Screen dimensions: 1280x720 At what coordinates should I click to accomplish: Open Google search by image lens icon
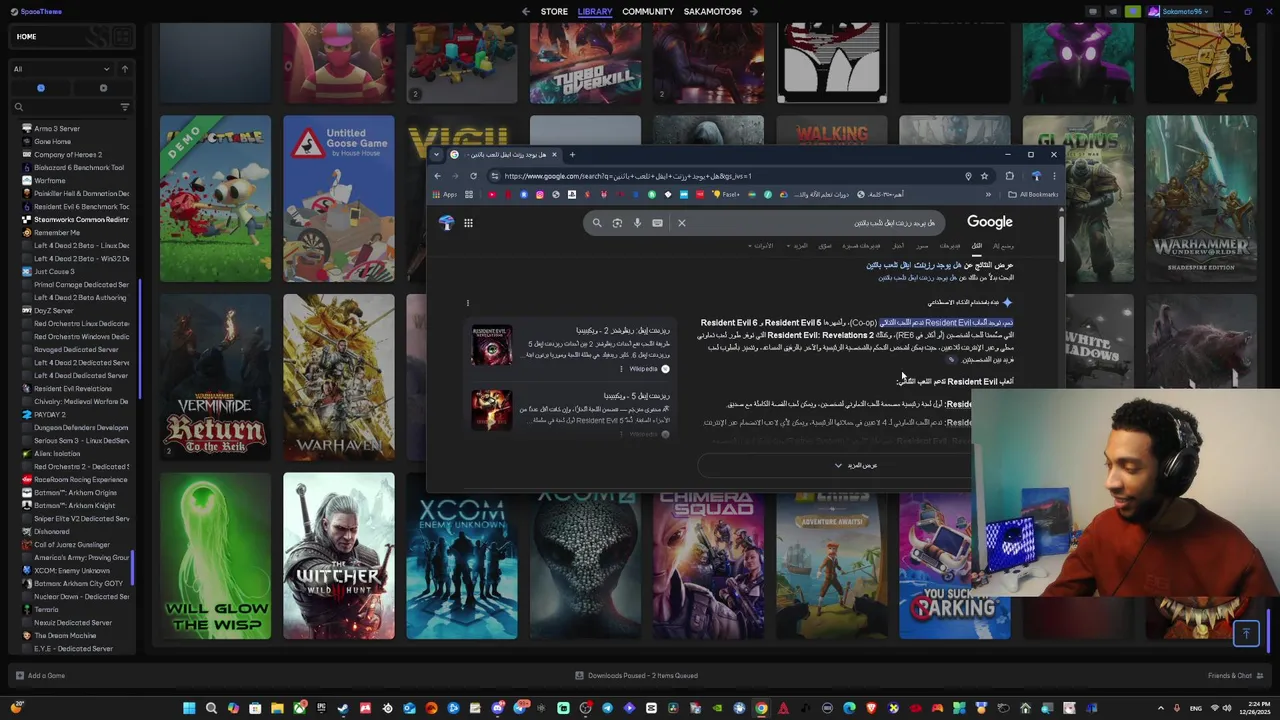(617, 223)
